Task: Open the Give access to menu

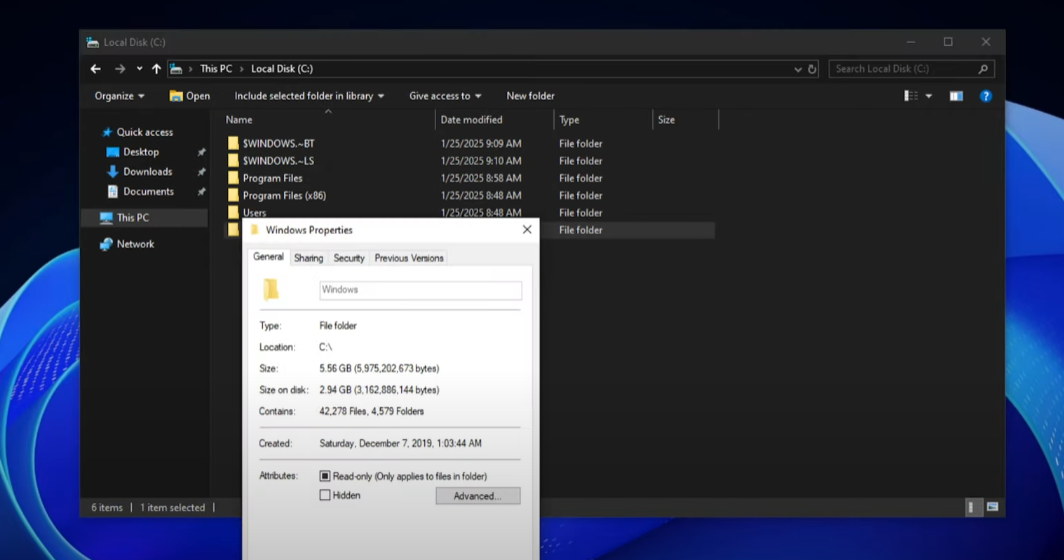Action: [445, 96]
